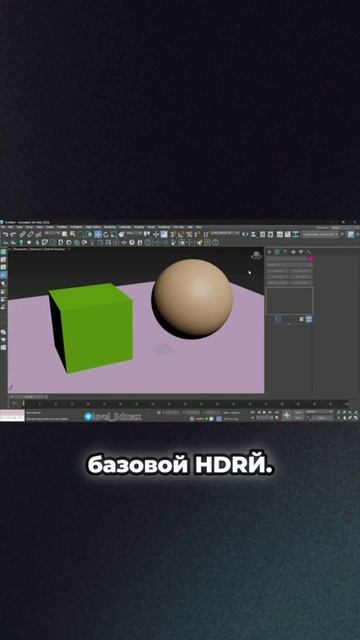Click Go to Start playback button
The image size is (360, 640).
click(253, 413)
